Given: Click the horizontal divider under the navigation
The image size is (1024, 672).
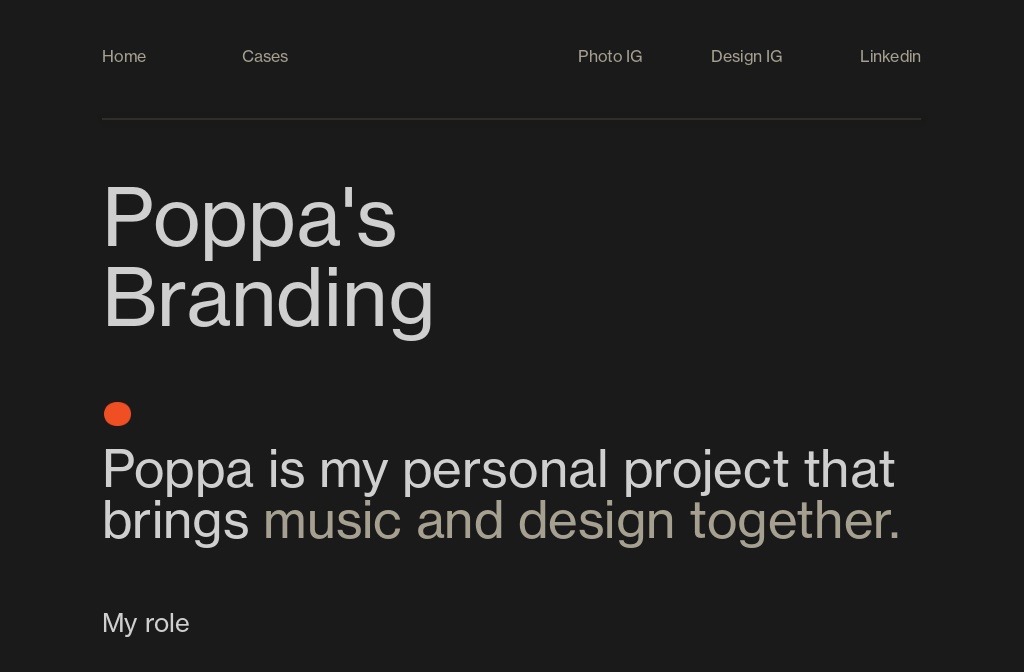Looking at the screenshot, I should [511, 120].
